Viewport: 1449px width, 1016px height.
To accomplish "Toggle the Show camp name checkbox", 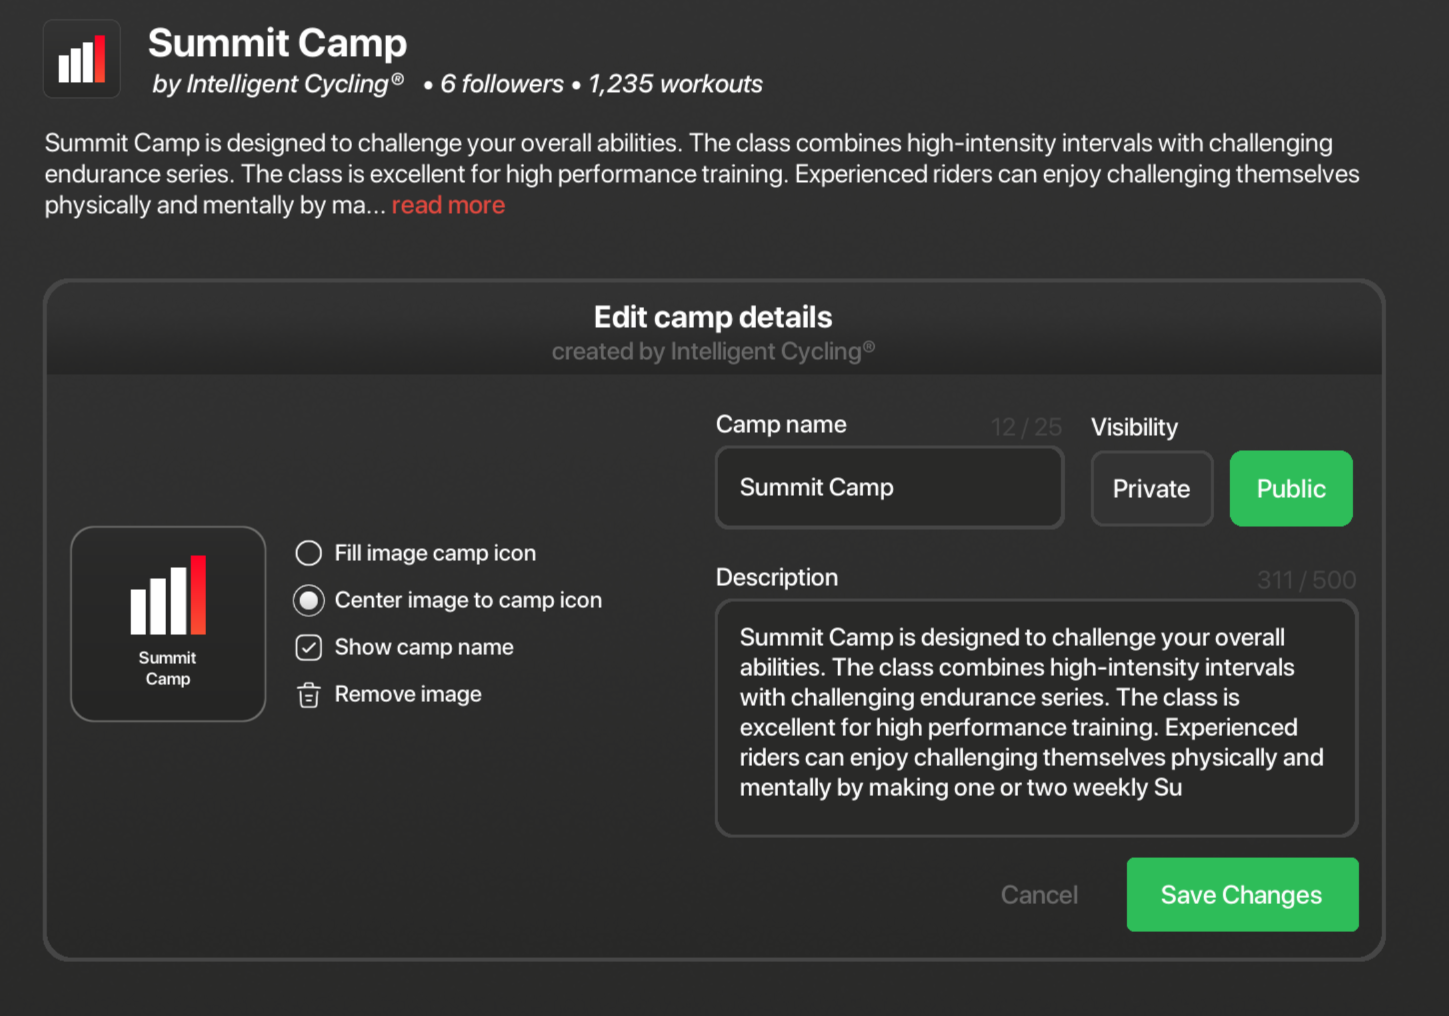I will coord(309,648).
